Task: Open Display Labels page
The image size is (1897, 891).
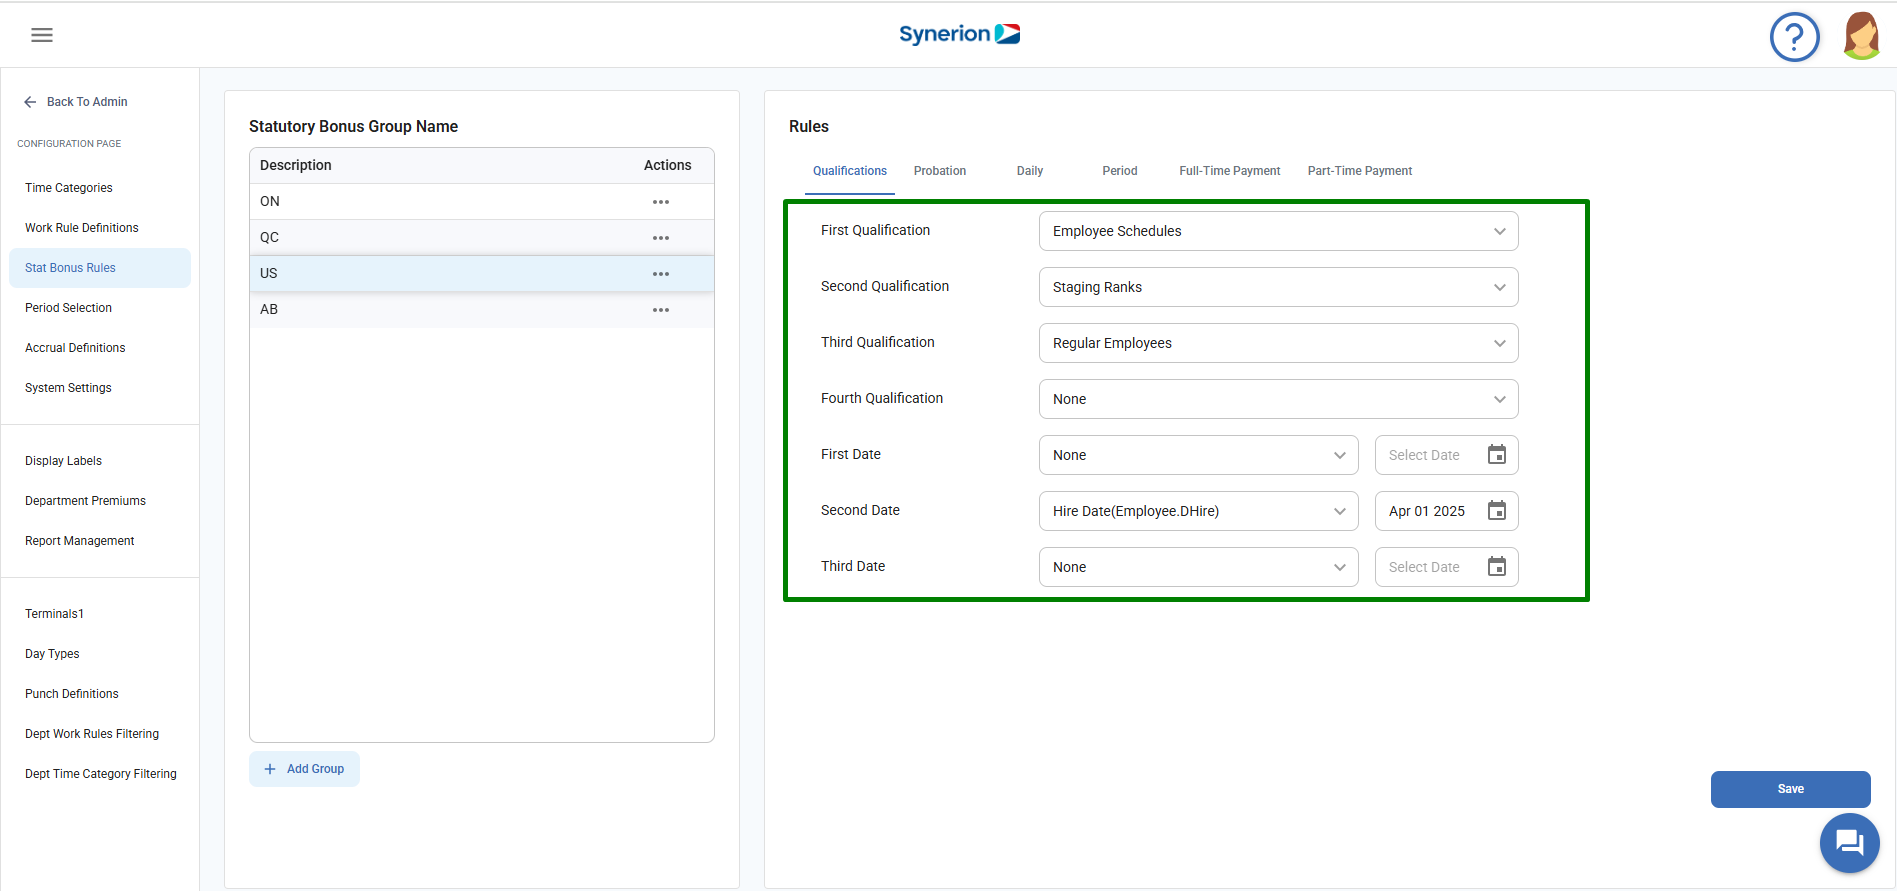Action: pos(100,461)
